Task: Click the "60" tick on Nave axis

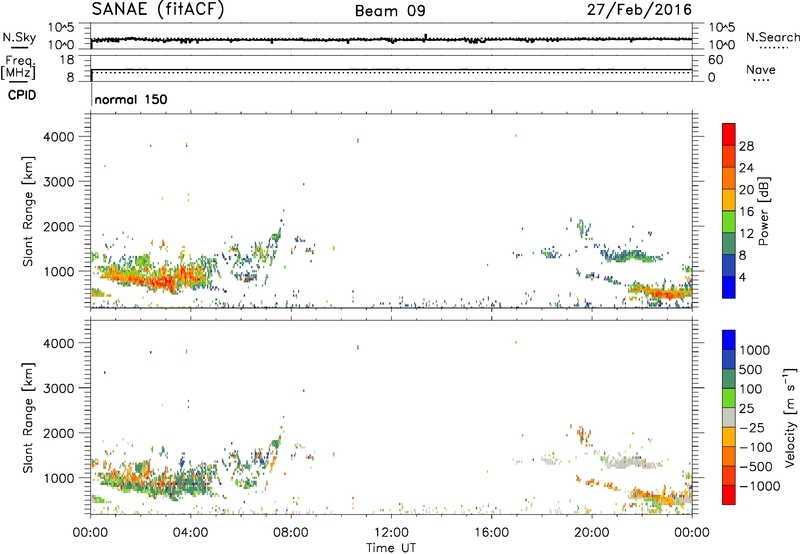Action: point(715,60)
